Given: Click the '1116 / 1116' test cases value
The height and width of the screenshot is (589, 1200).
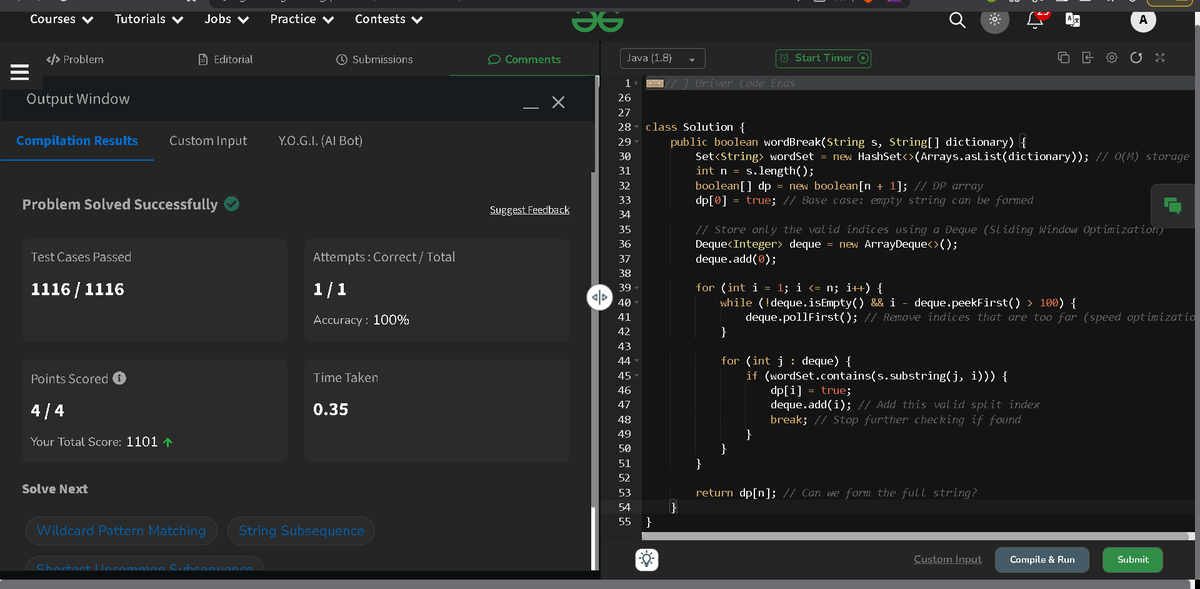Looking at the screenshot, I should pos(78,290).
